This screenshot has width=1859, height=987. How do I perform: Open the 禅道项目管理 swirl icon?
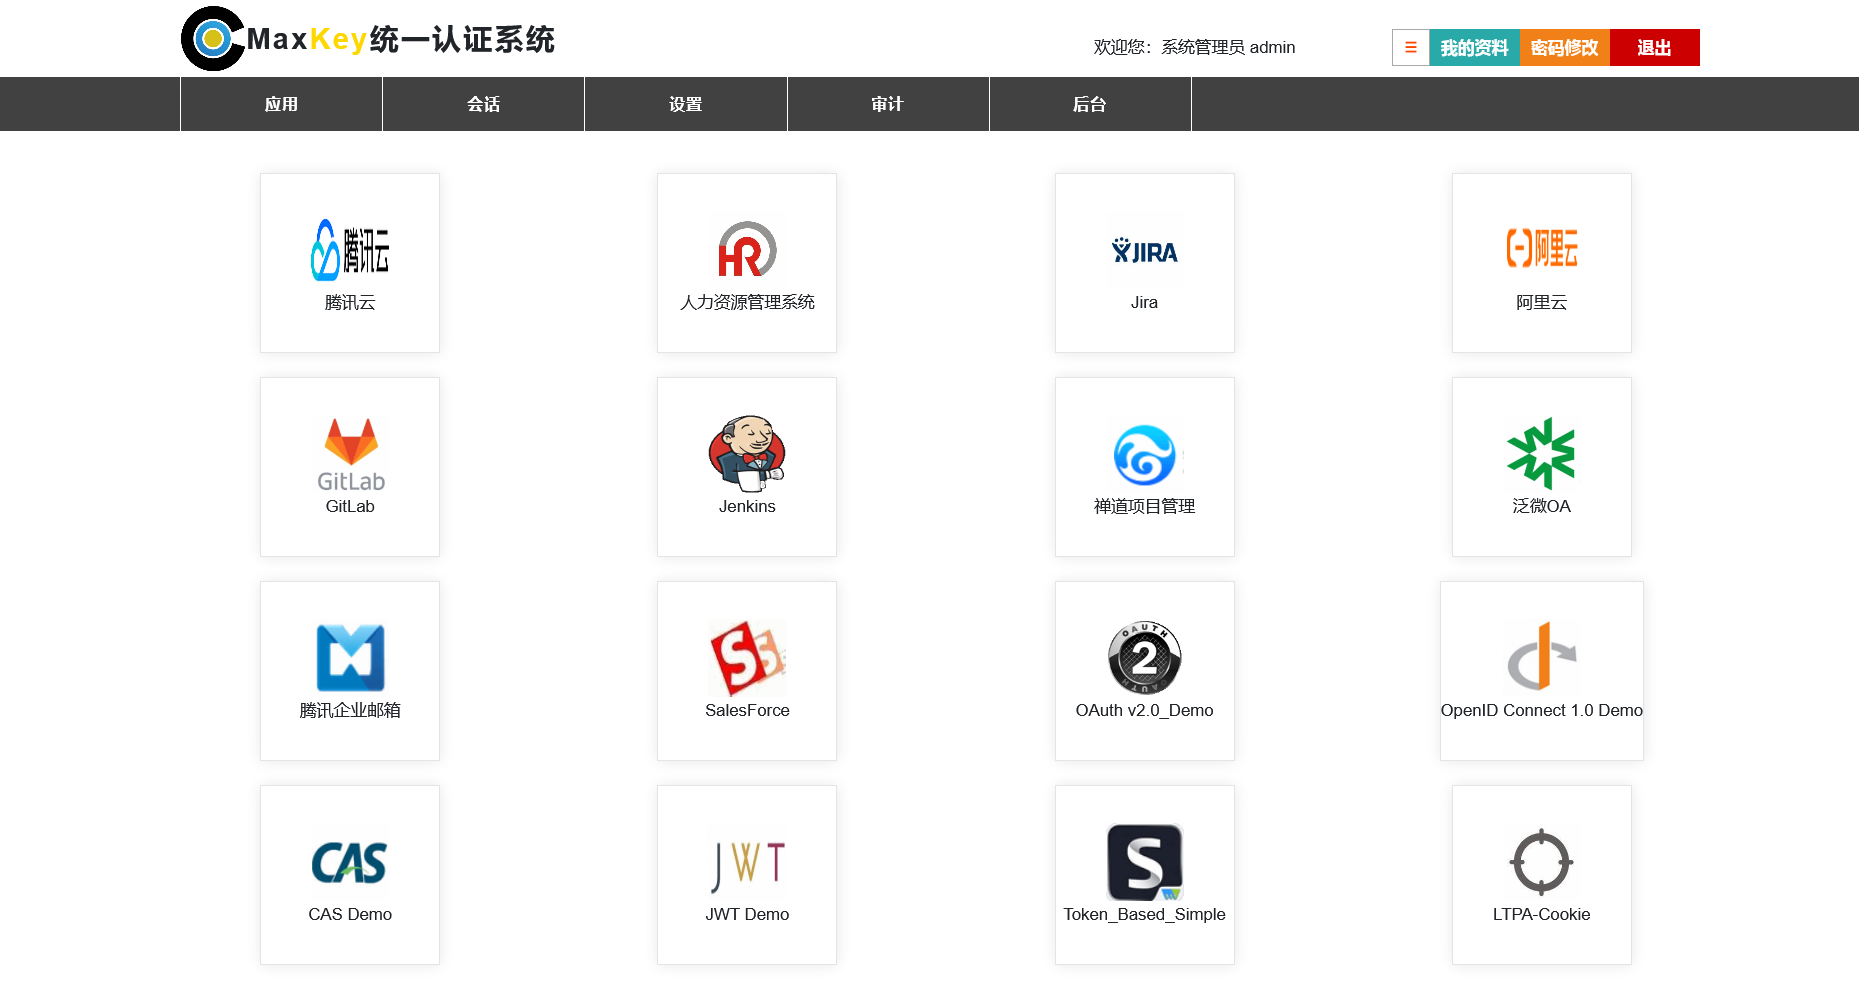tap(1144, 455)
